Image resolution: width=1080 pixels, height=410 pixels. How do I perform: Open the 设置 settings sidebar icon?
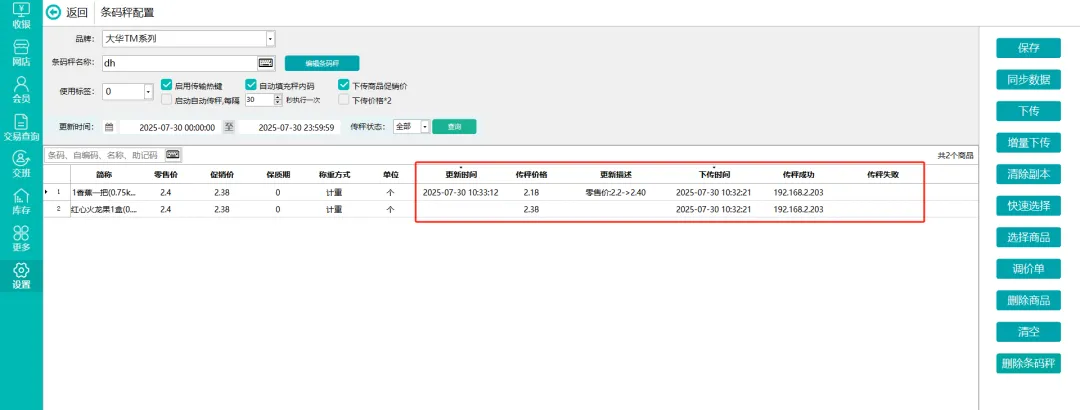(x=21, y=274)
